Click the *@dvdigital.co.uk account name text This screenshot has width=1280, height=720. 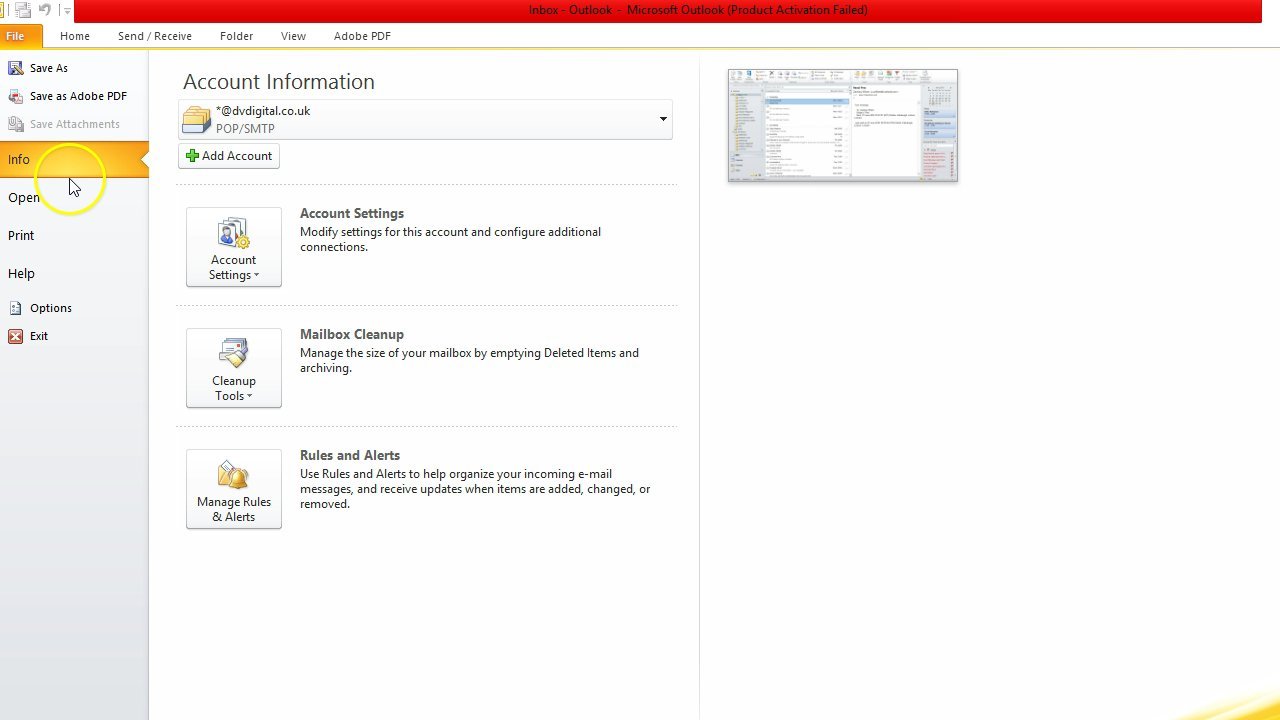(263, 111)
